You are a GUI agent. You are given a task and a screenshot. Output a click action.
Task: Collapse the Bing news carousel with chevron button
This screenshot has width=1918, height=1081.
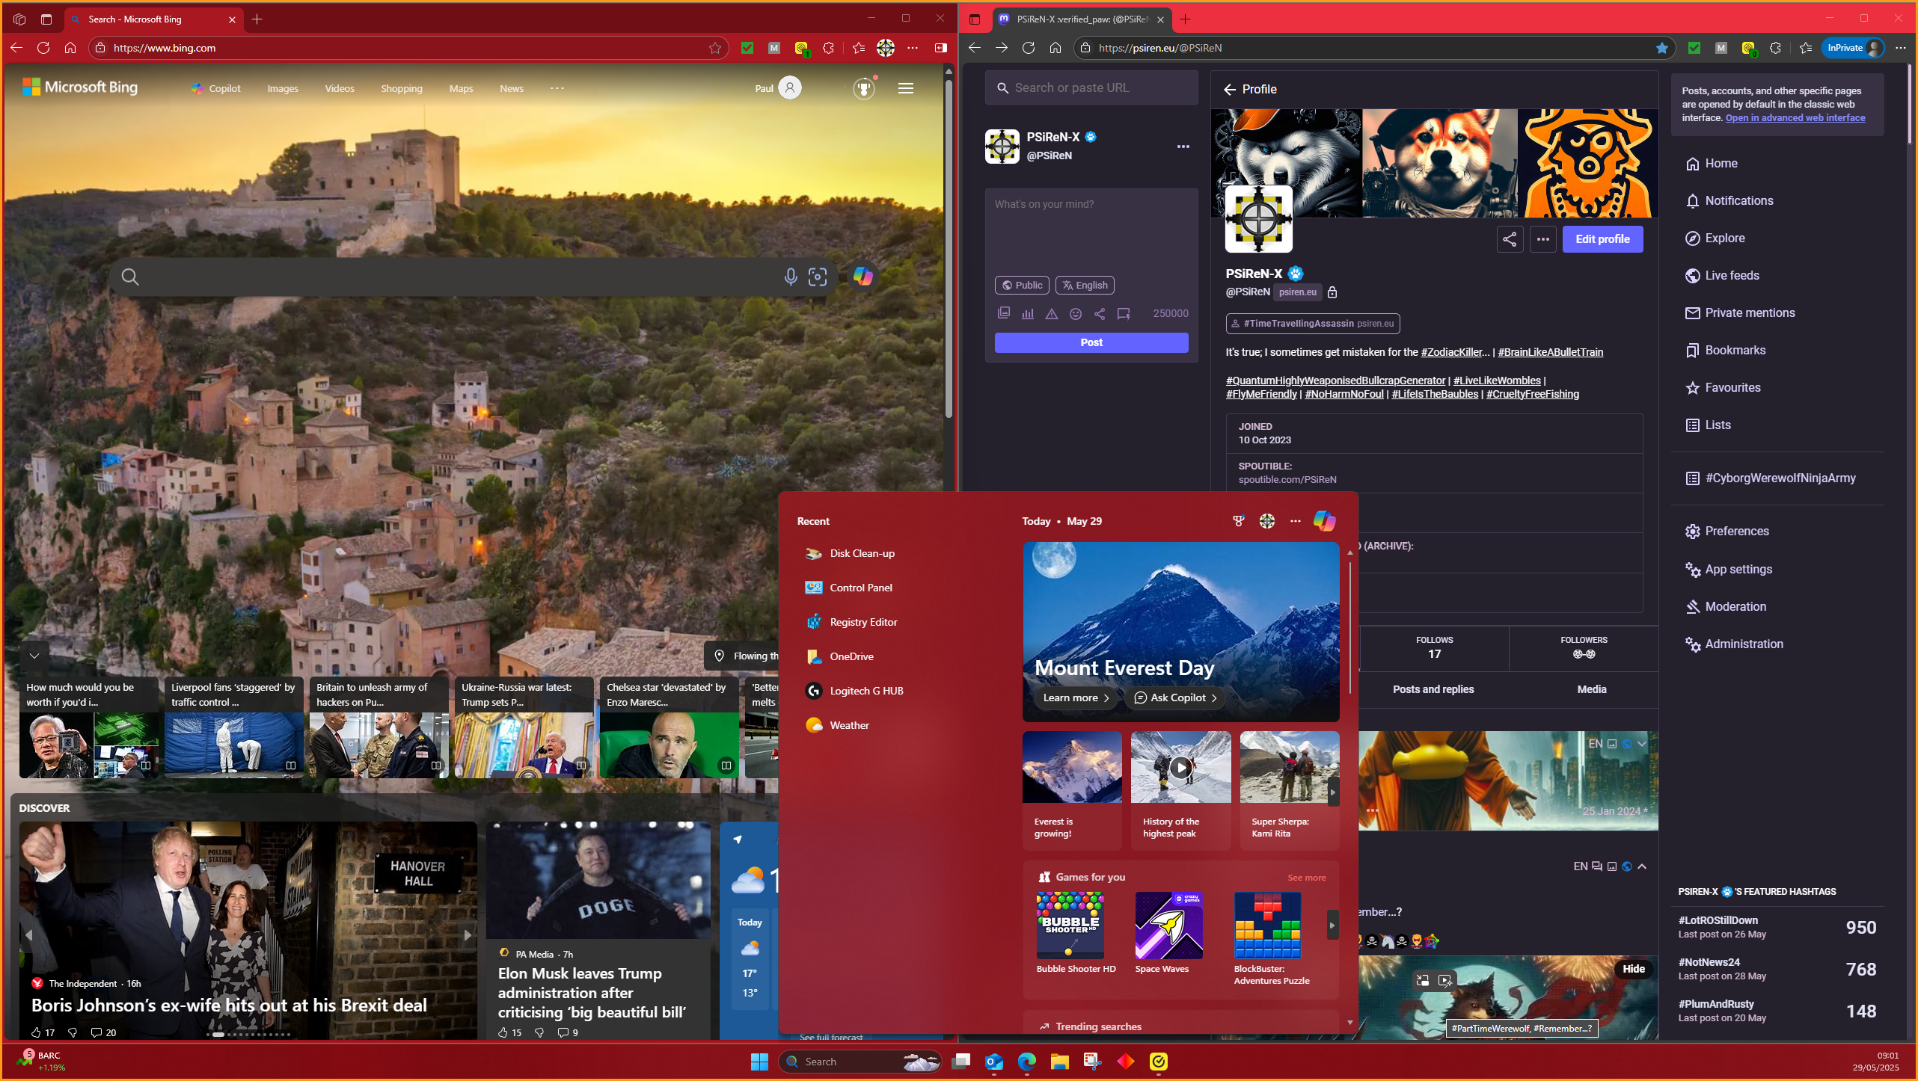[x=34, y=656]
